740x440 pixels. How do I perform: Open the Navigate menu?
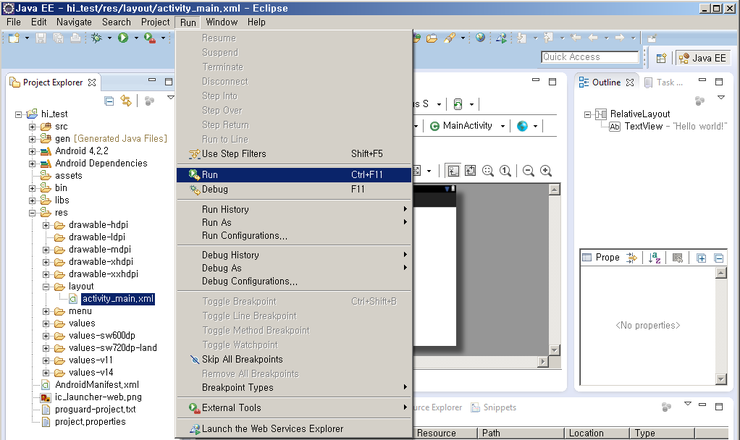pos(74,22)
